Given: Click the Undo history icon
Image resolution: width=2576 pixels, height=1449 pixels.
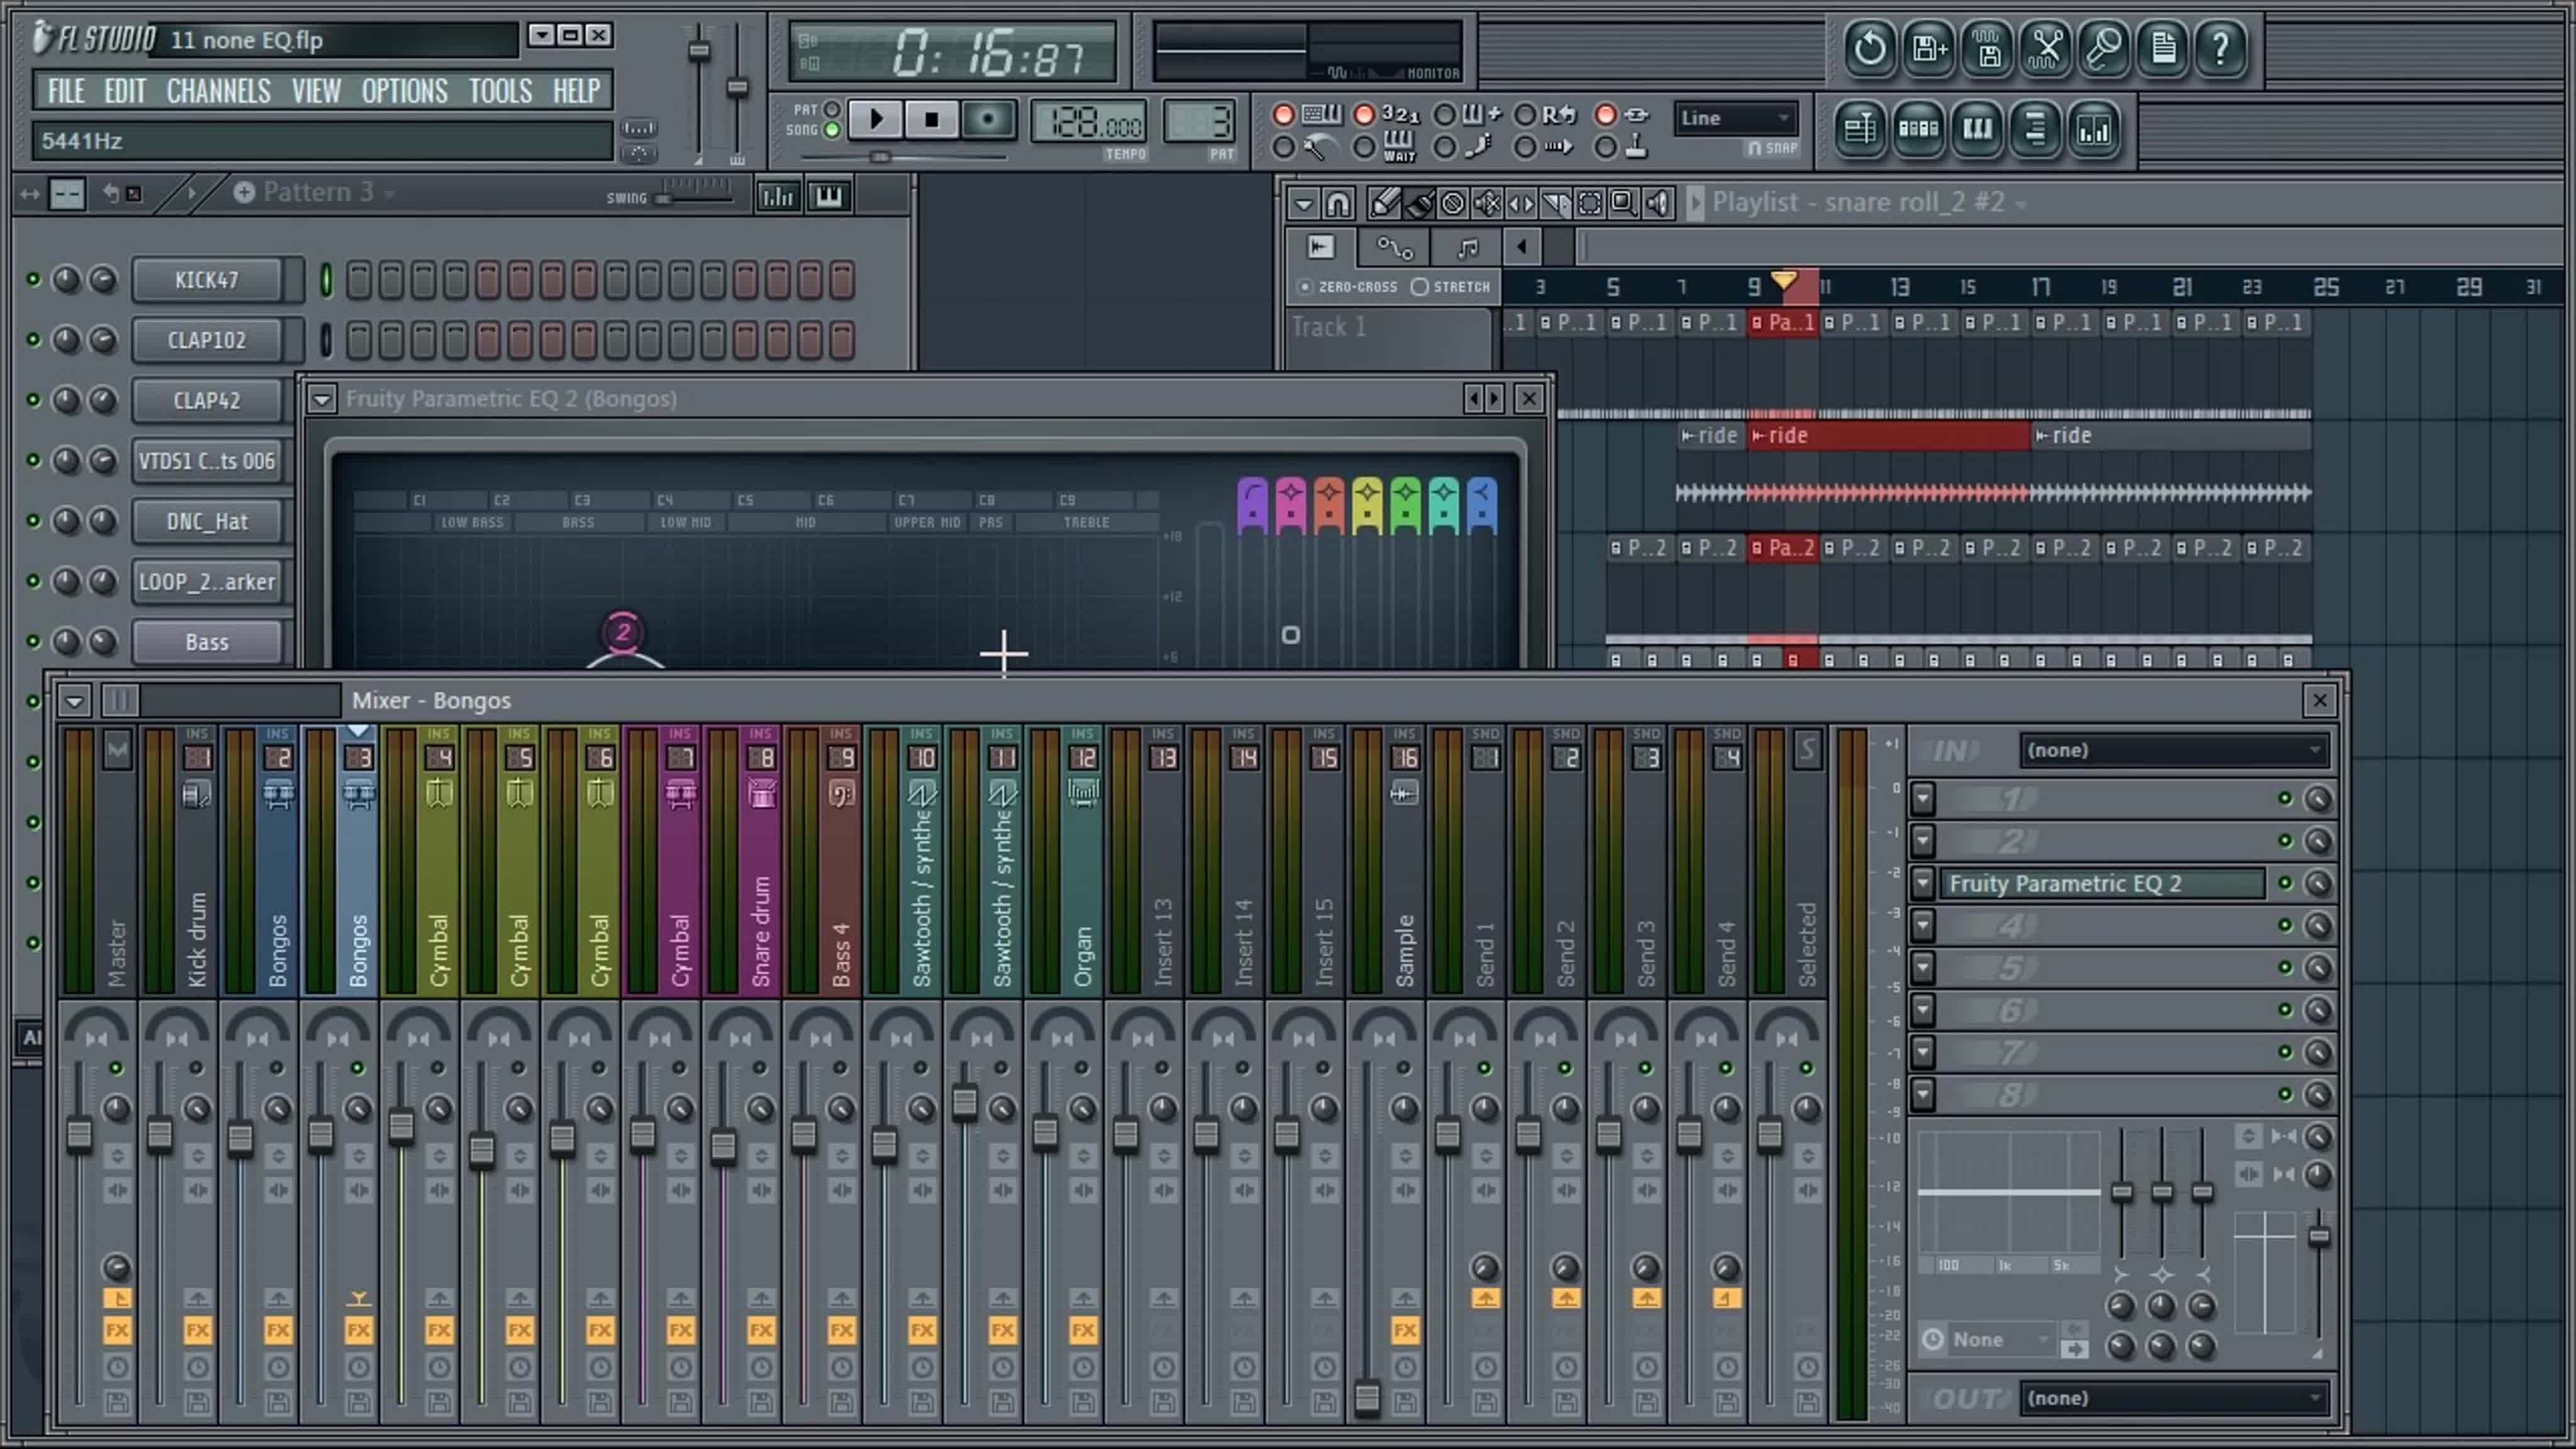Looking at the screenshot, I should 1869,48.
